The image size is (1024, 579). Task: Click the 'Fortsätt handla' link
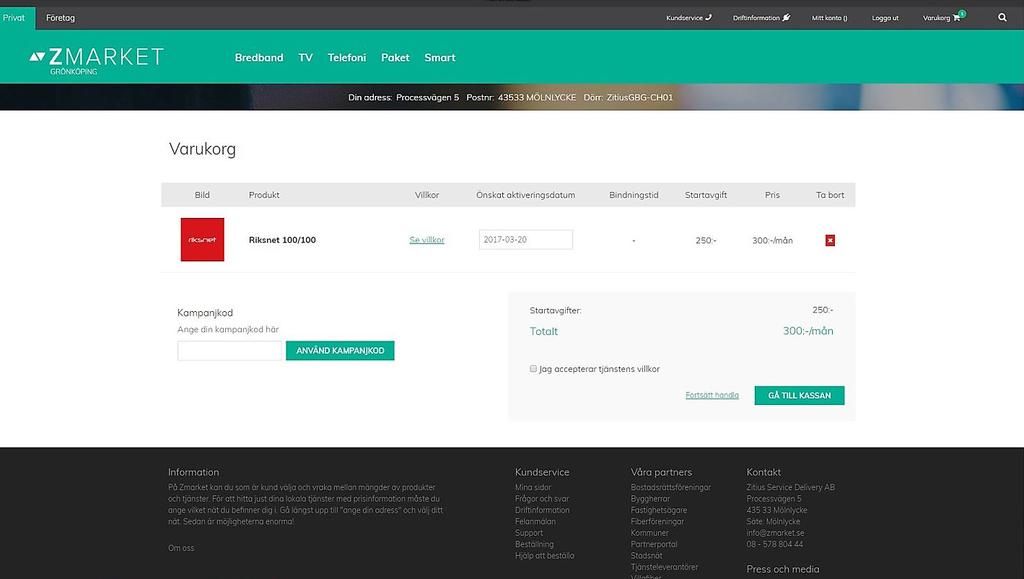(x=712, y=395)
